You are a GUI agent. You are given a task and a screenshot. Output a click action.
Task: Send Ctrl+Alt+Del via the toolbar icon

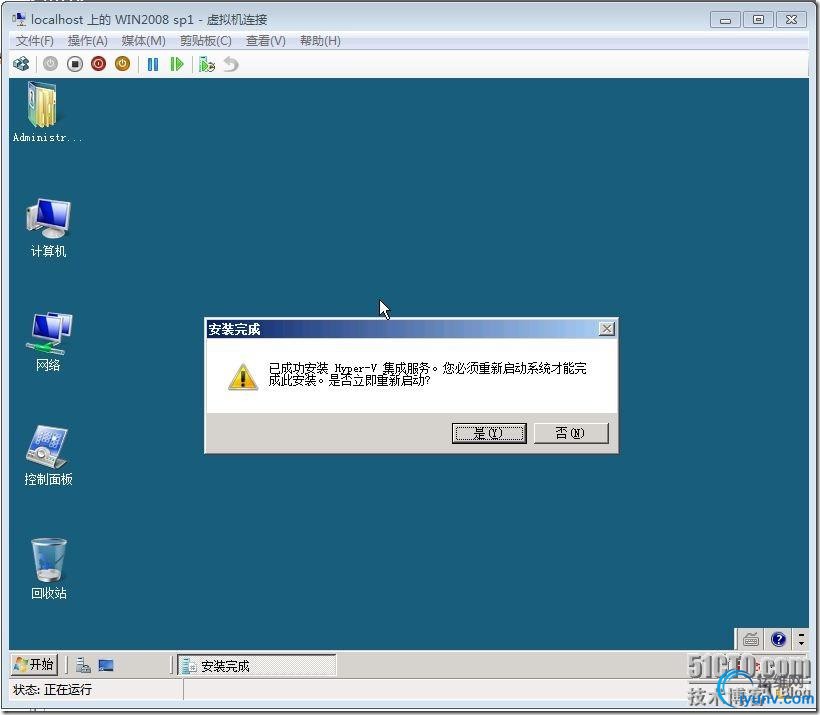(21, 64)
